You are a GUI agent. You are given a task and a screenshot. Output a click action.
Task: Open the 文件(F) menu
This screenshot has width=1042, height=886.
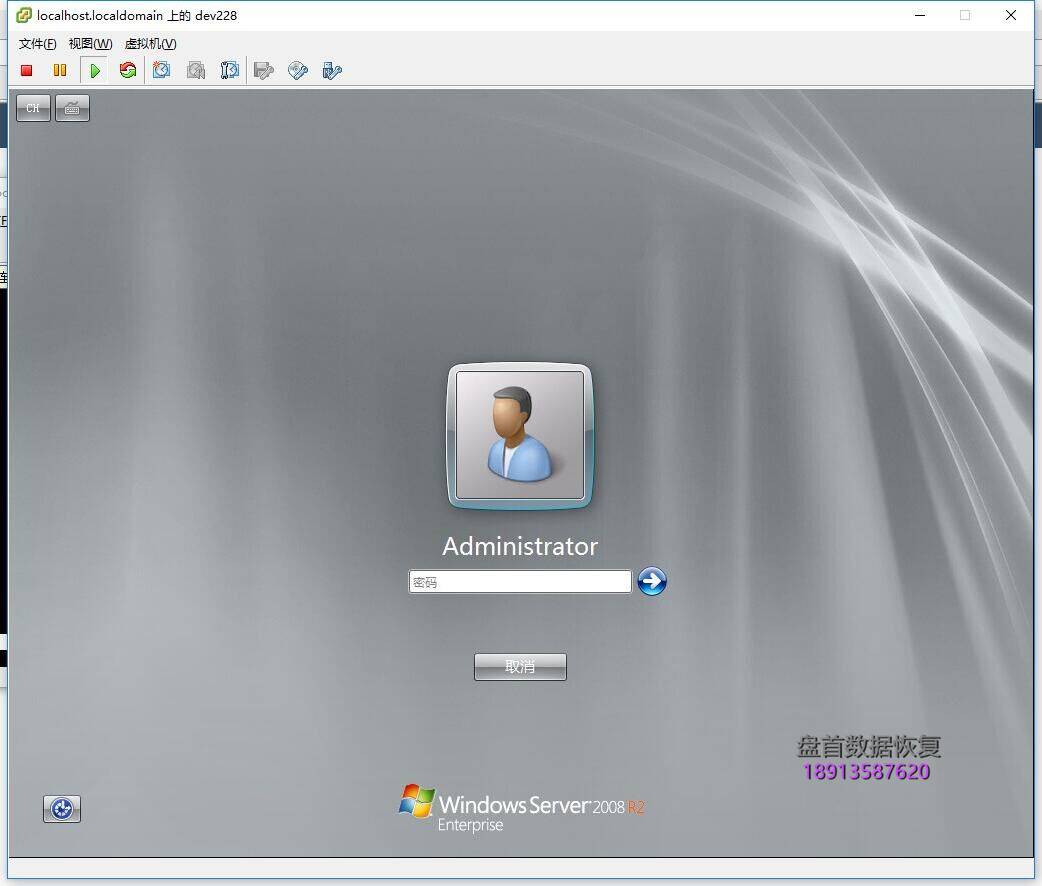click(37, 44)
